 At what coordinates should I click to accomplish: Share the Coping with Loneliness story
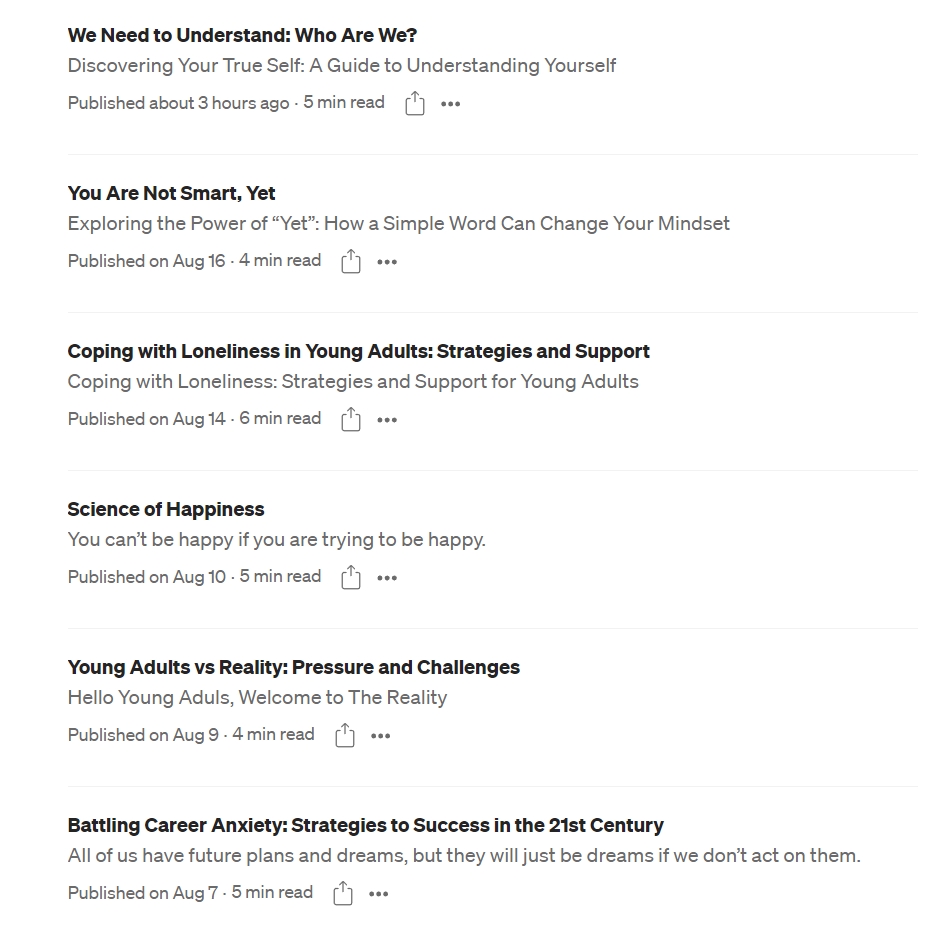351,419
